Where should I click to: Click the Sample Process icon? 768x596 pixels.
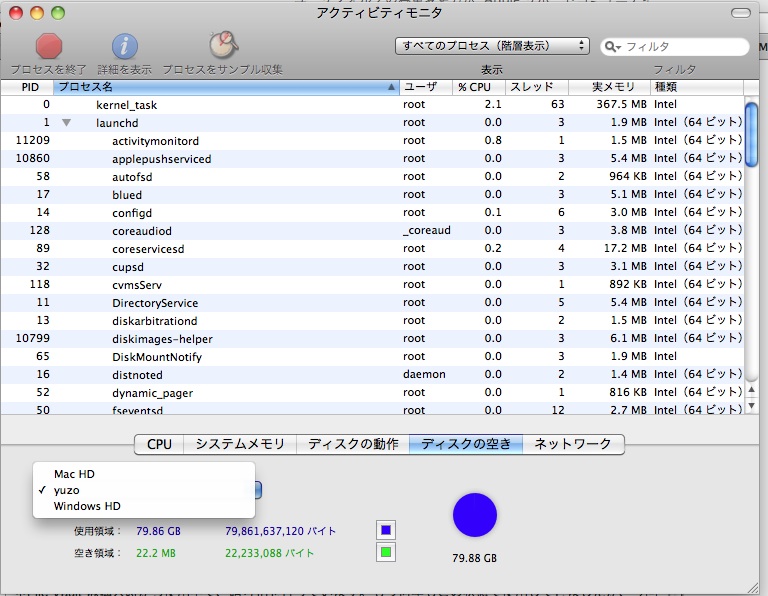[222, 46]
